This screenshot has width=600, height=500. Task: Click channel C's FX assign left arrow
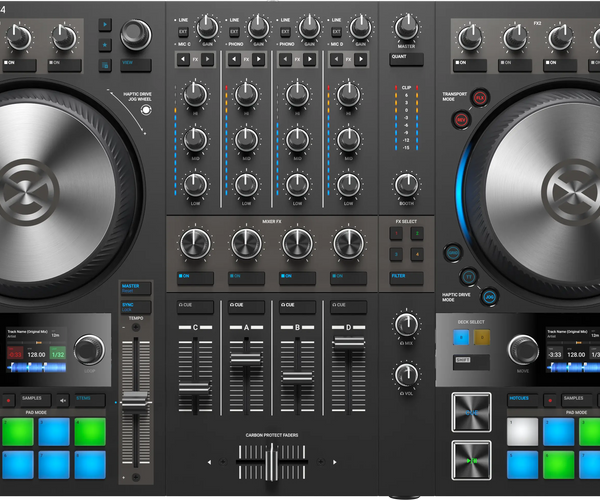[x=183, y=59]
